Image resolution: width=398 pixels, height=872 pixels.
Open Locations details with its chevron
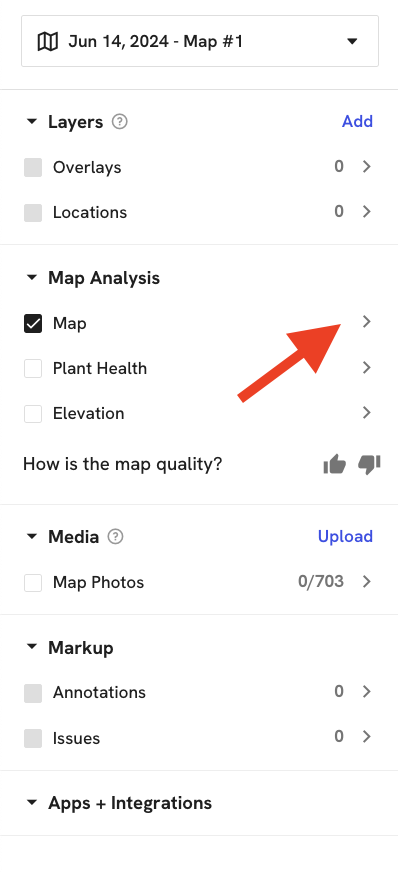pyautogui.click(x=366, y=211)
